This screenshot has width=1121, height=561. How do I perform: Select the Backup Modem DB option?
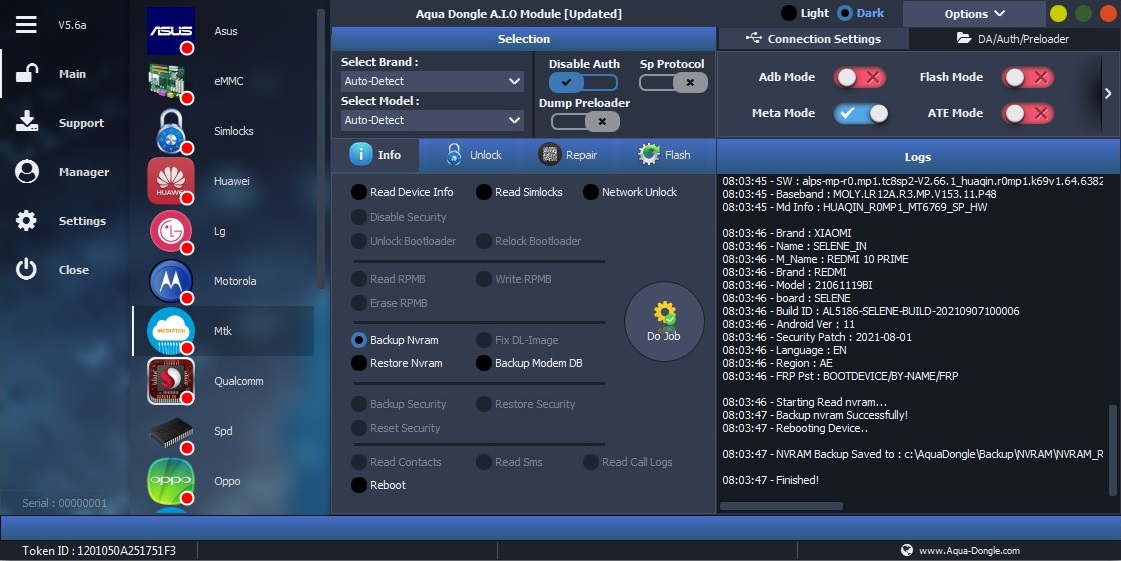coord(530,363)
